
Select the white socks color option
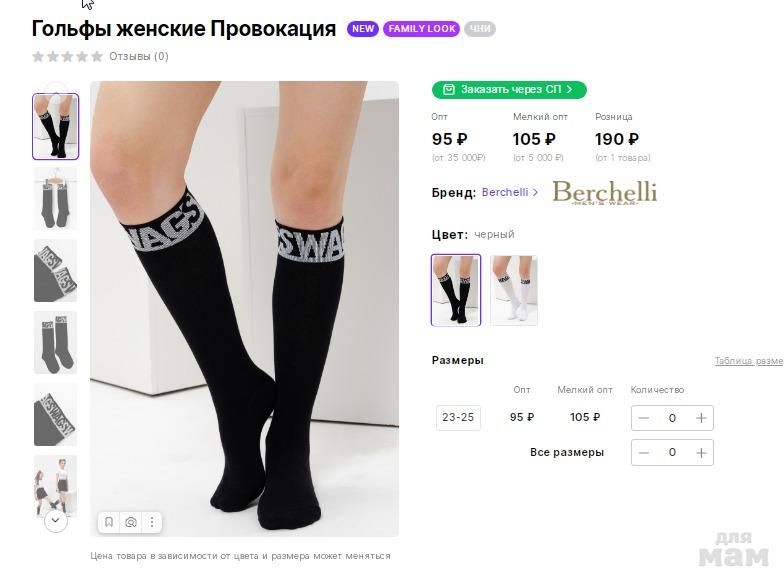click(514, 290)
